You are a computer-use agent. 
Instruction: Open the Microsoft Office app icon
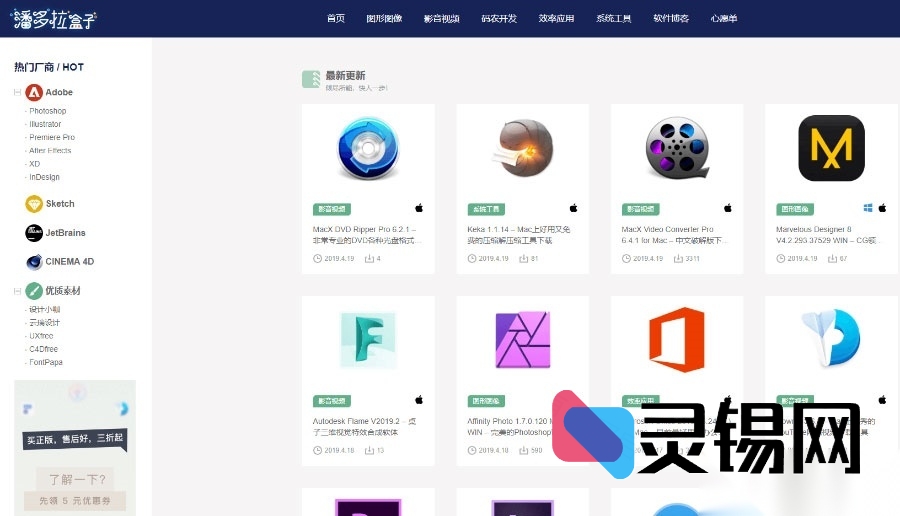tap(677, 339)
